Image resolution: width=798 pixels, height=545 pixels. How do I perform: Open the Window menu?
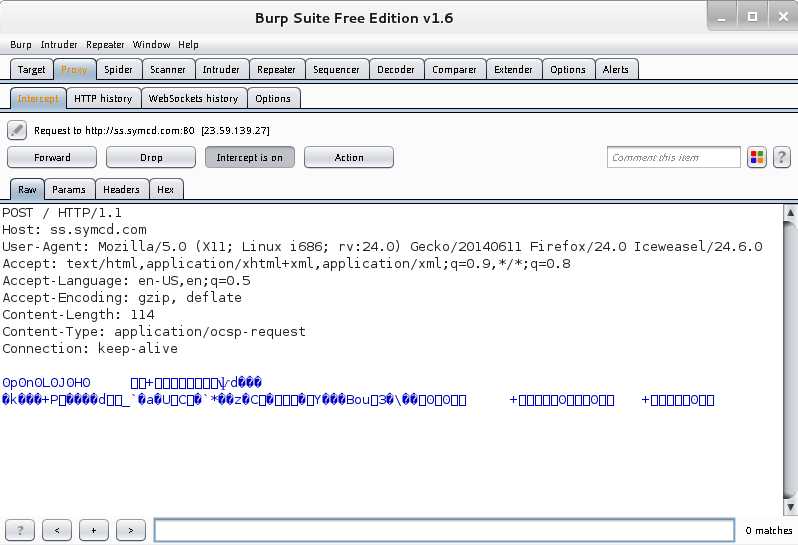152,45
